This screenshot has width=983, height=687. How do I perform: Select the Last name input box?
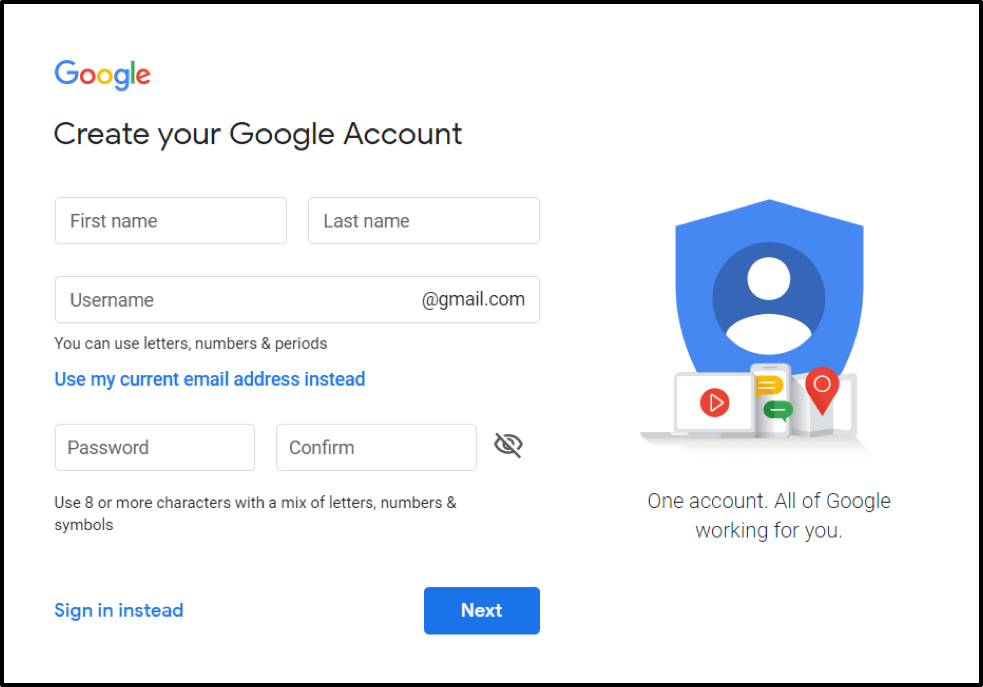tap(423, 221)
